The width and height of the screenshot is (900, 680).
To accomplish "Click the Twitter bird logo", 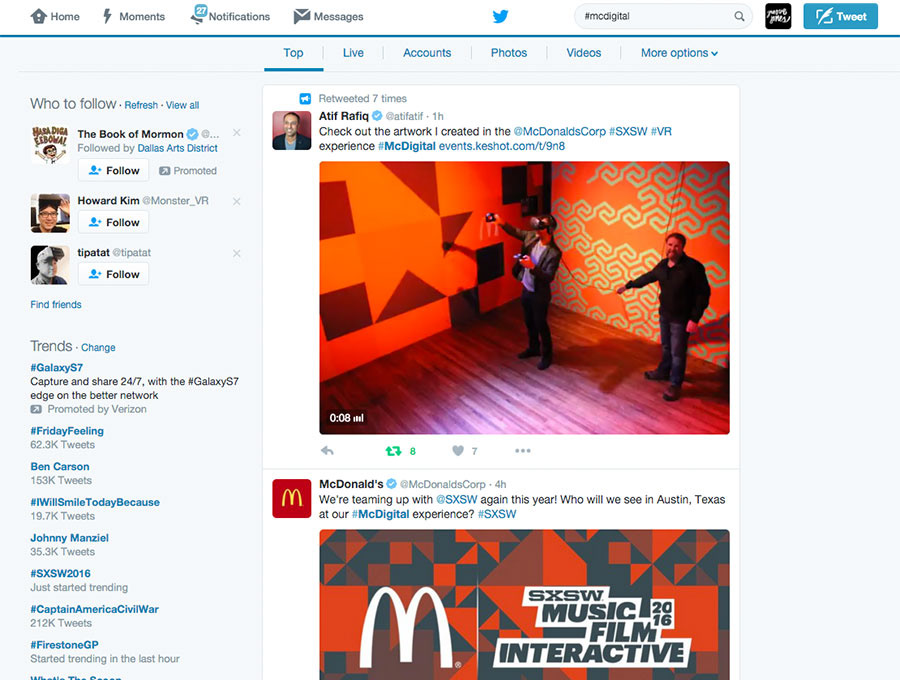I will point(500,16).
